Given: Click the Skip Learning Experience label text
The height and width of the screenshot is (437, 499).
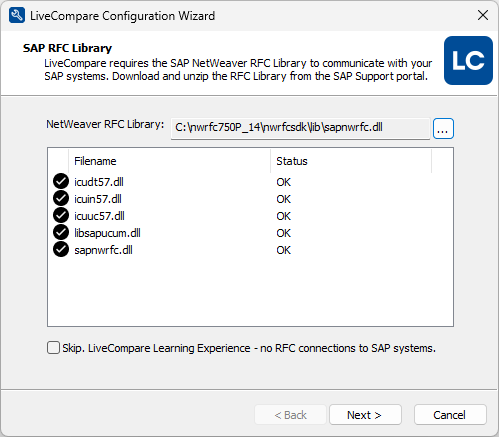Looking at the screenshot, I should point(249,348).
